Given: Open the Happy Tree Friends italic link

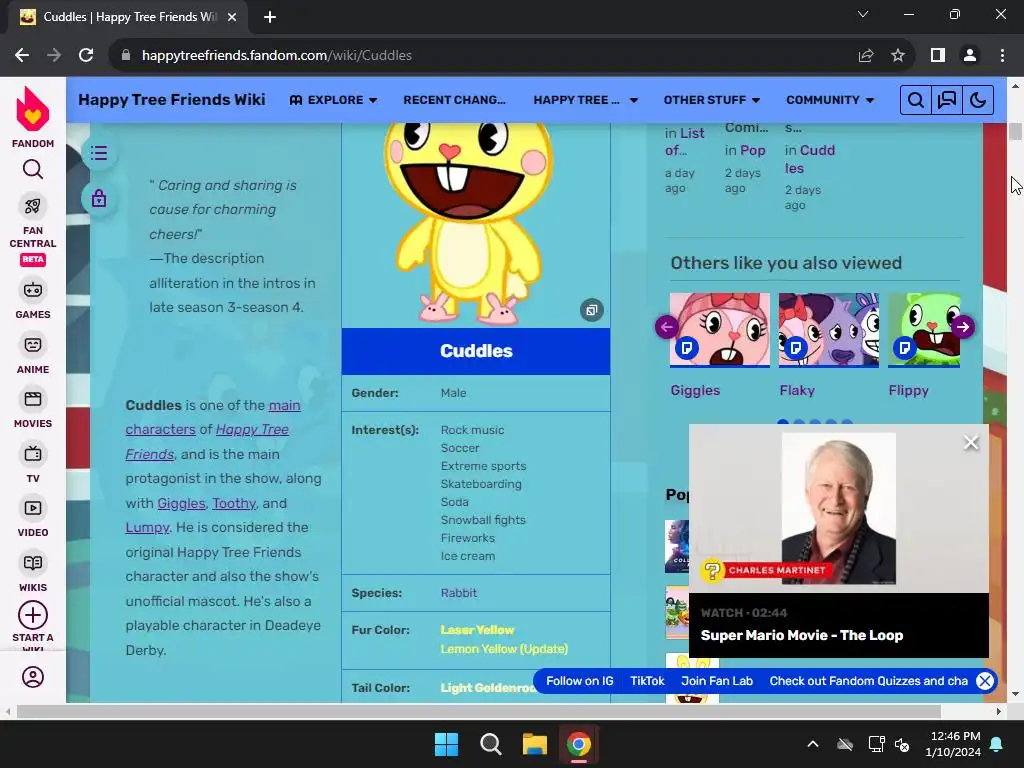Looking at the screenshot, I should click(x=207, y=441).
